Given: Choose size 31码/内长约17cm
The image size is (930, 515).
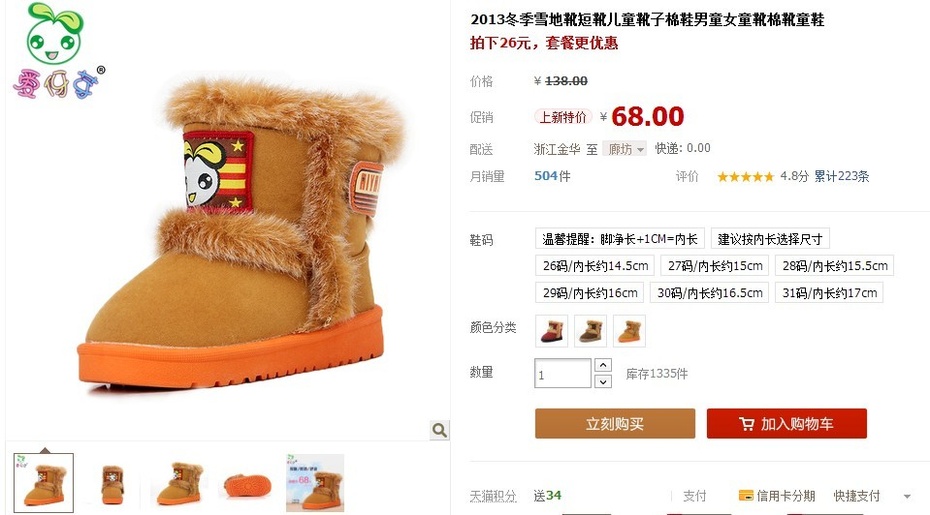Looking at the screenshot, I should coord(829,293).
